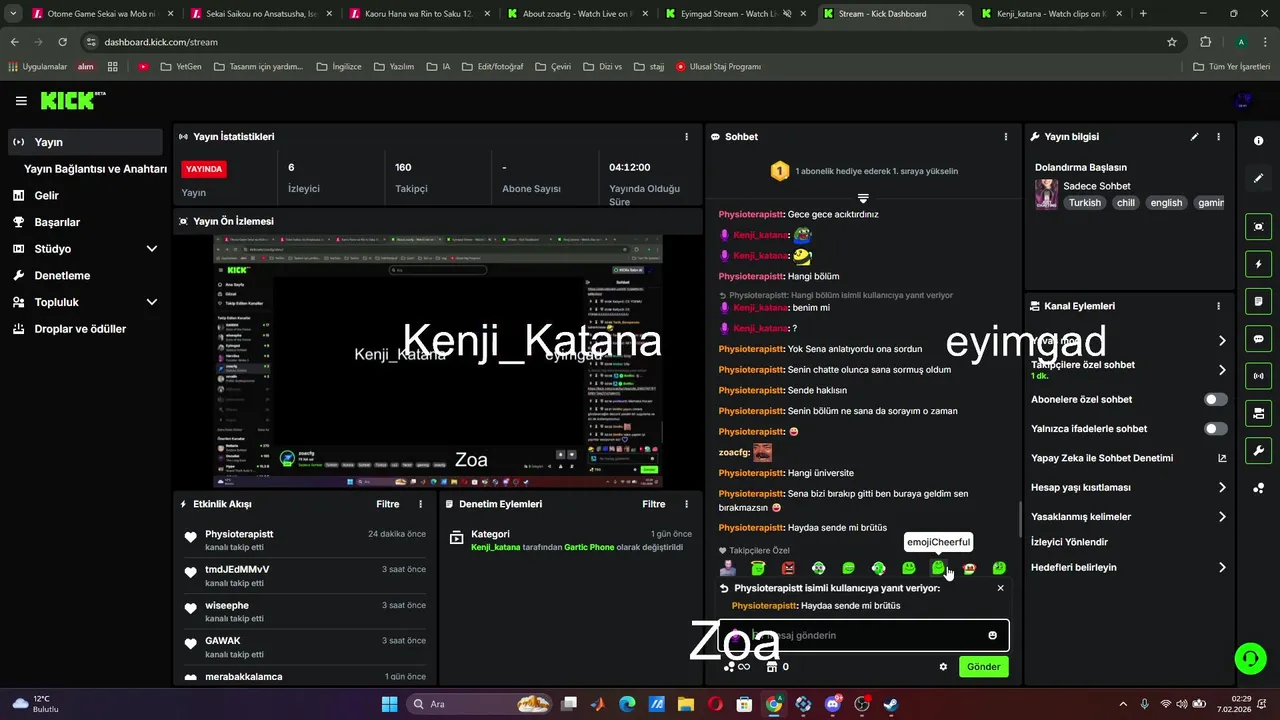1280x720 pixels.
Task: Select Yayın in the left sidebar
Action: (85, 142)
